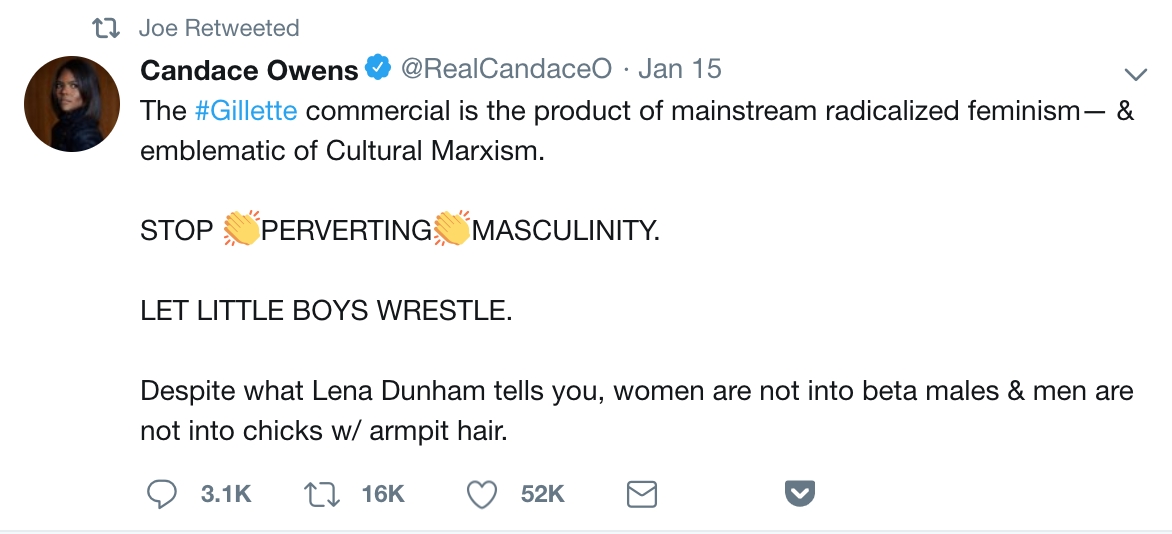This screenshot has height=534, width=1172.
Task: Click the 3.1K replies count
Action: [x=226, y=493]
